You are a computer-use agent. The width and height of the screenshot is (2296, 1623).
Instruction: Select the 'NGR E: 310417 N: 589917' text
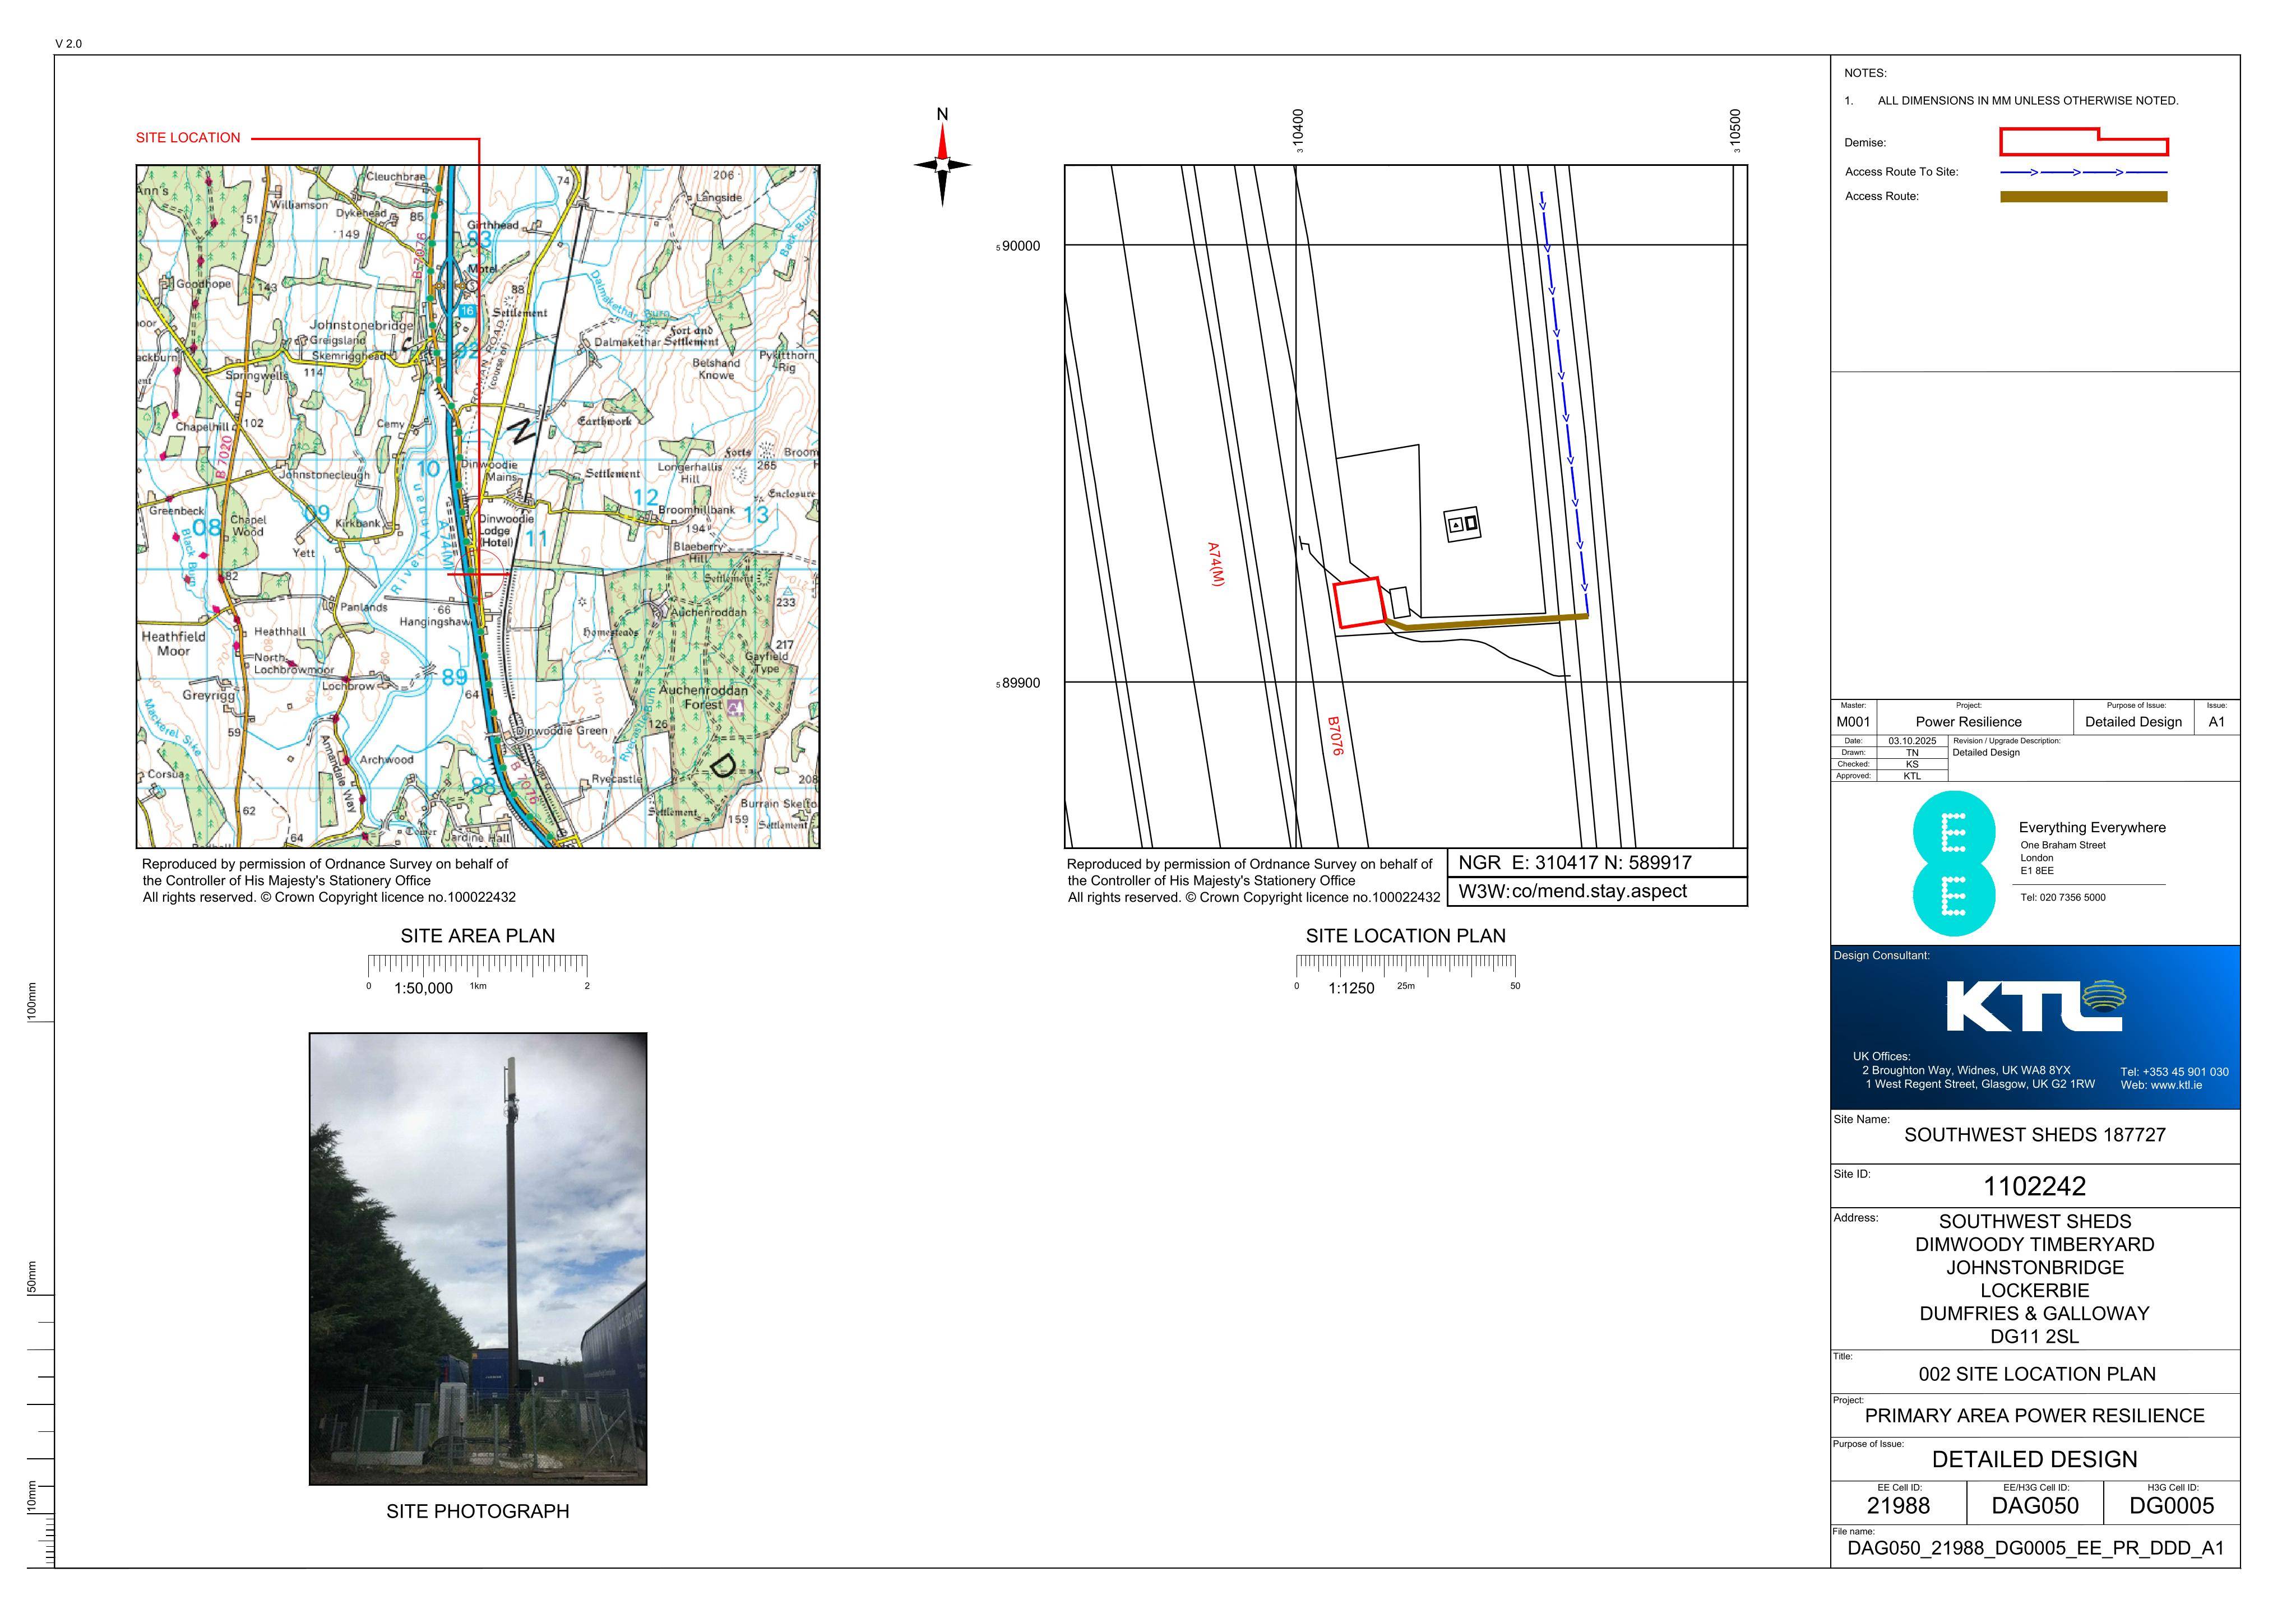1575,862
